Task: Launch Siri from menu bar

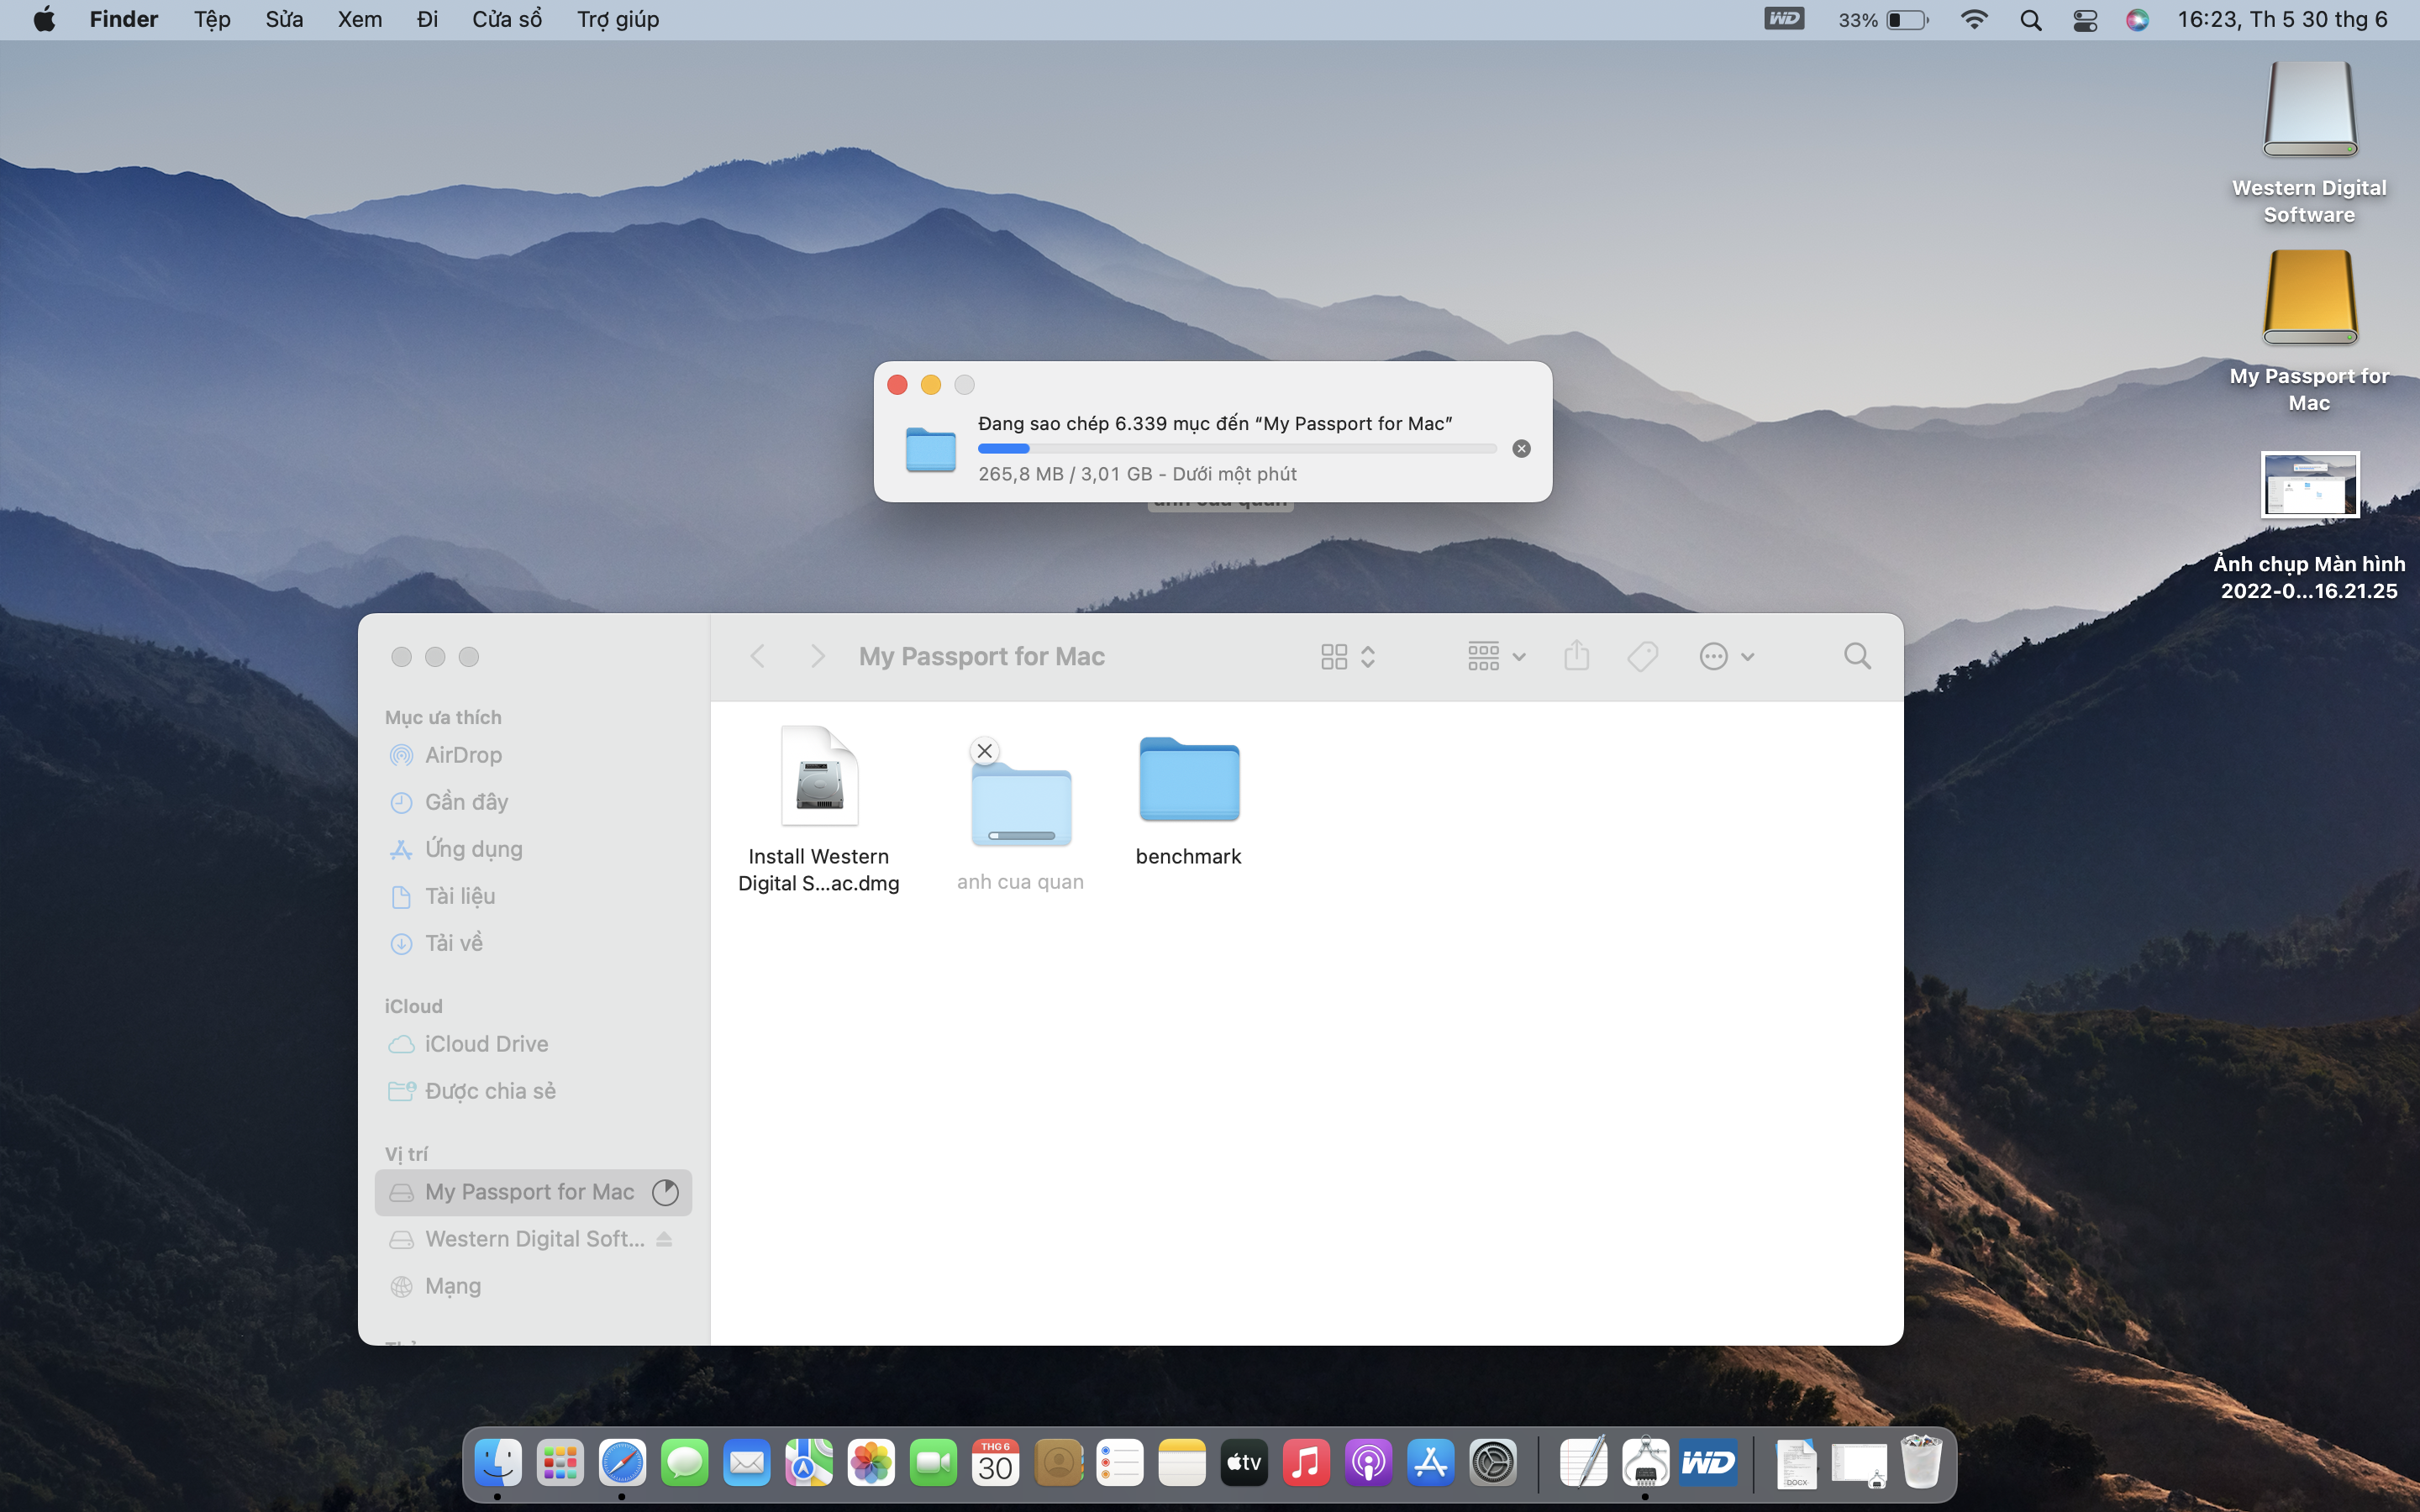Action: [2137, 19]
